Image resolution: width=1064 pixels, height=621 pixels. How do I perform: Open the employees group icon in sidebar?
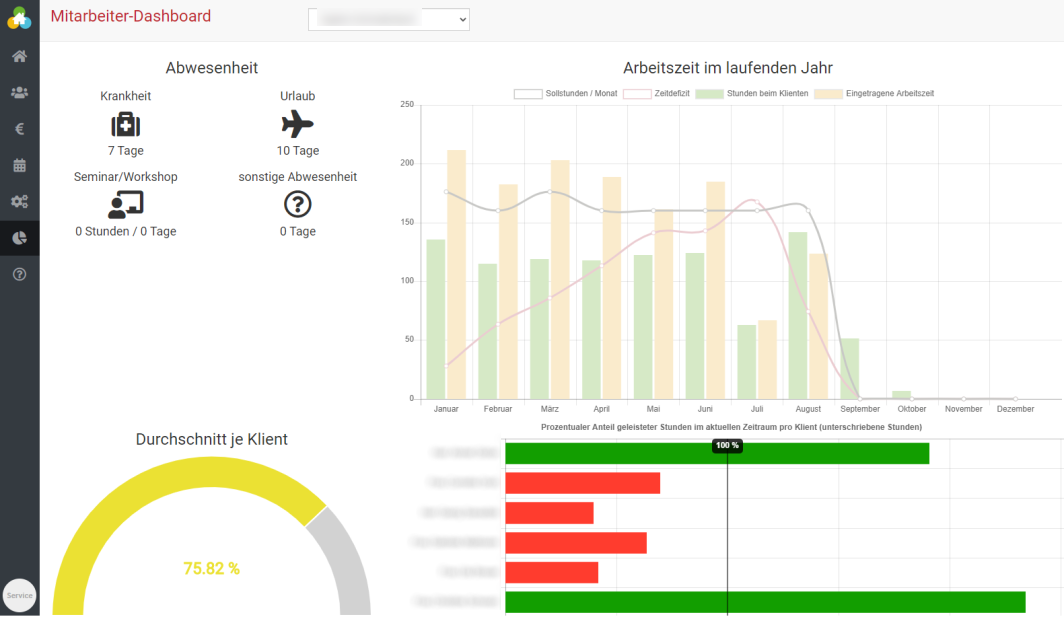(19, 92)
